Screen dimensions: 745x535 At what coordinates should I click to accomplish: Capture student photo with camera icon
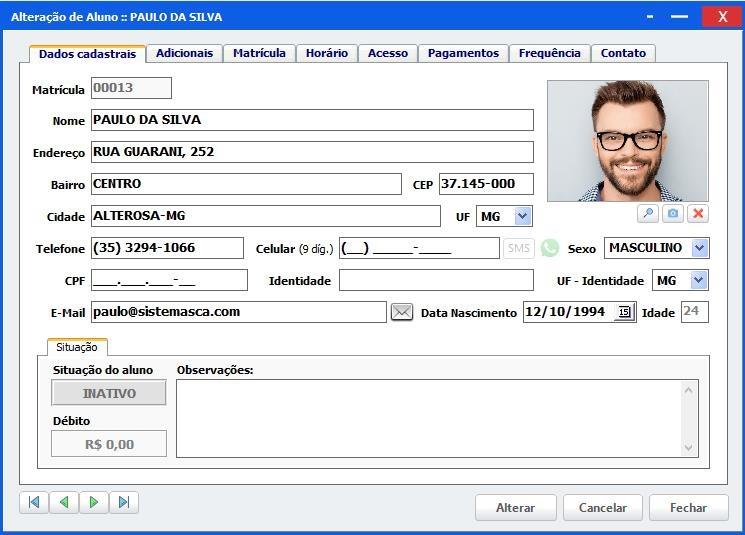coord(673,214)
